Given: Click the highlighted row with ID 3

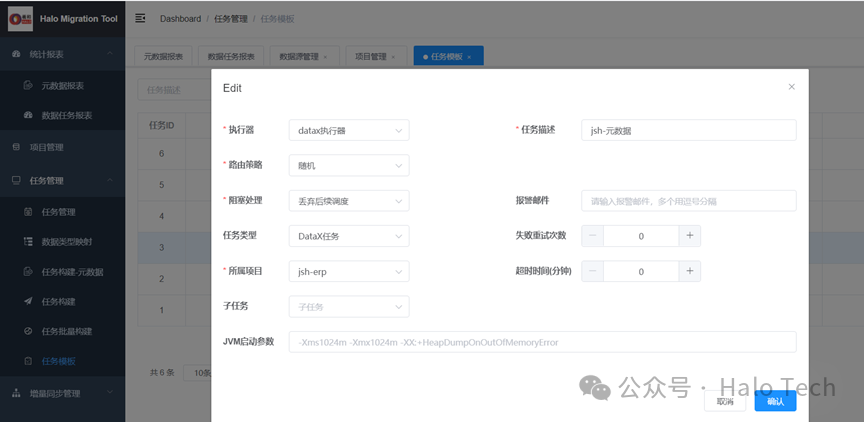Looking at the screenshot, I should coord(161,247).
